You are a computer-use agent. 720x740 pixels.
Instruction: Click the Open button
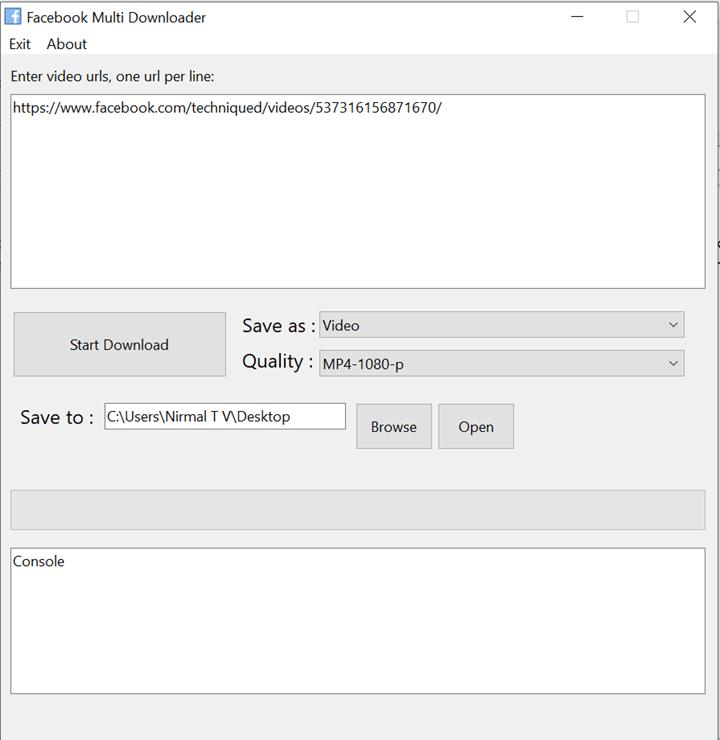pyautogui.click(x=476, y=426)
